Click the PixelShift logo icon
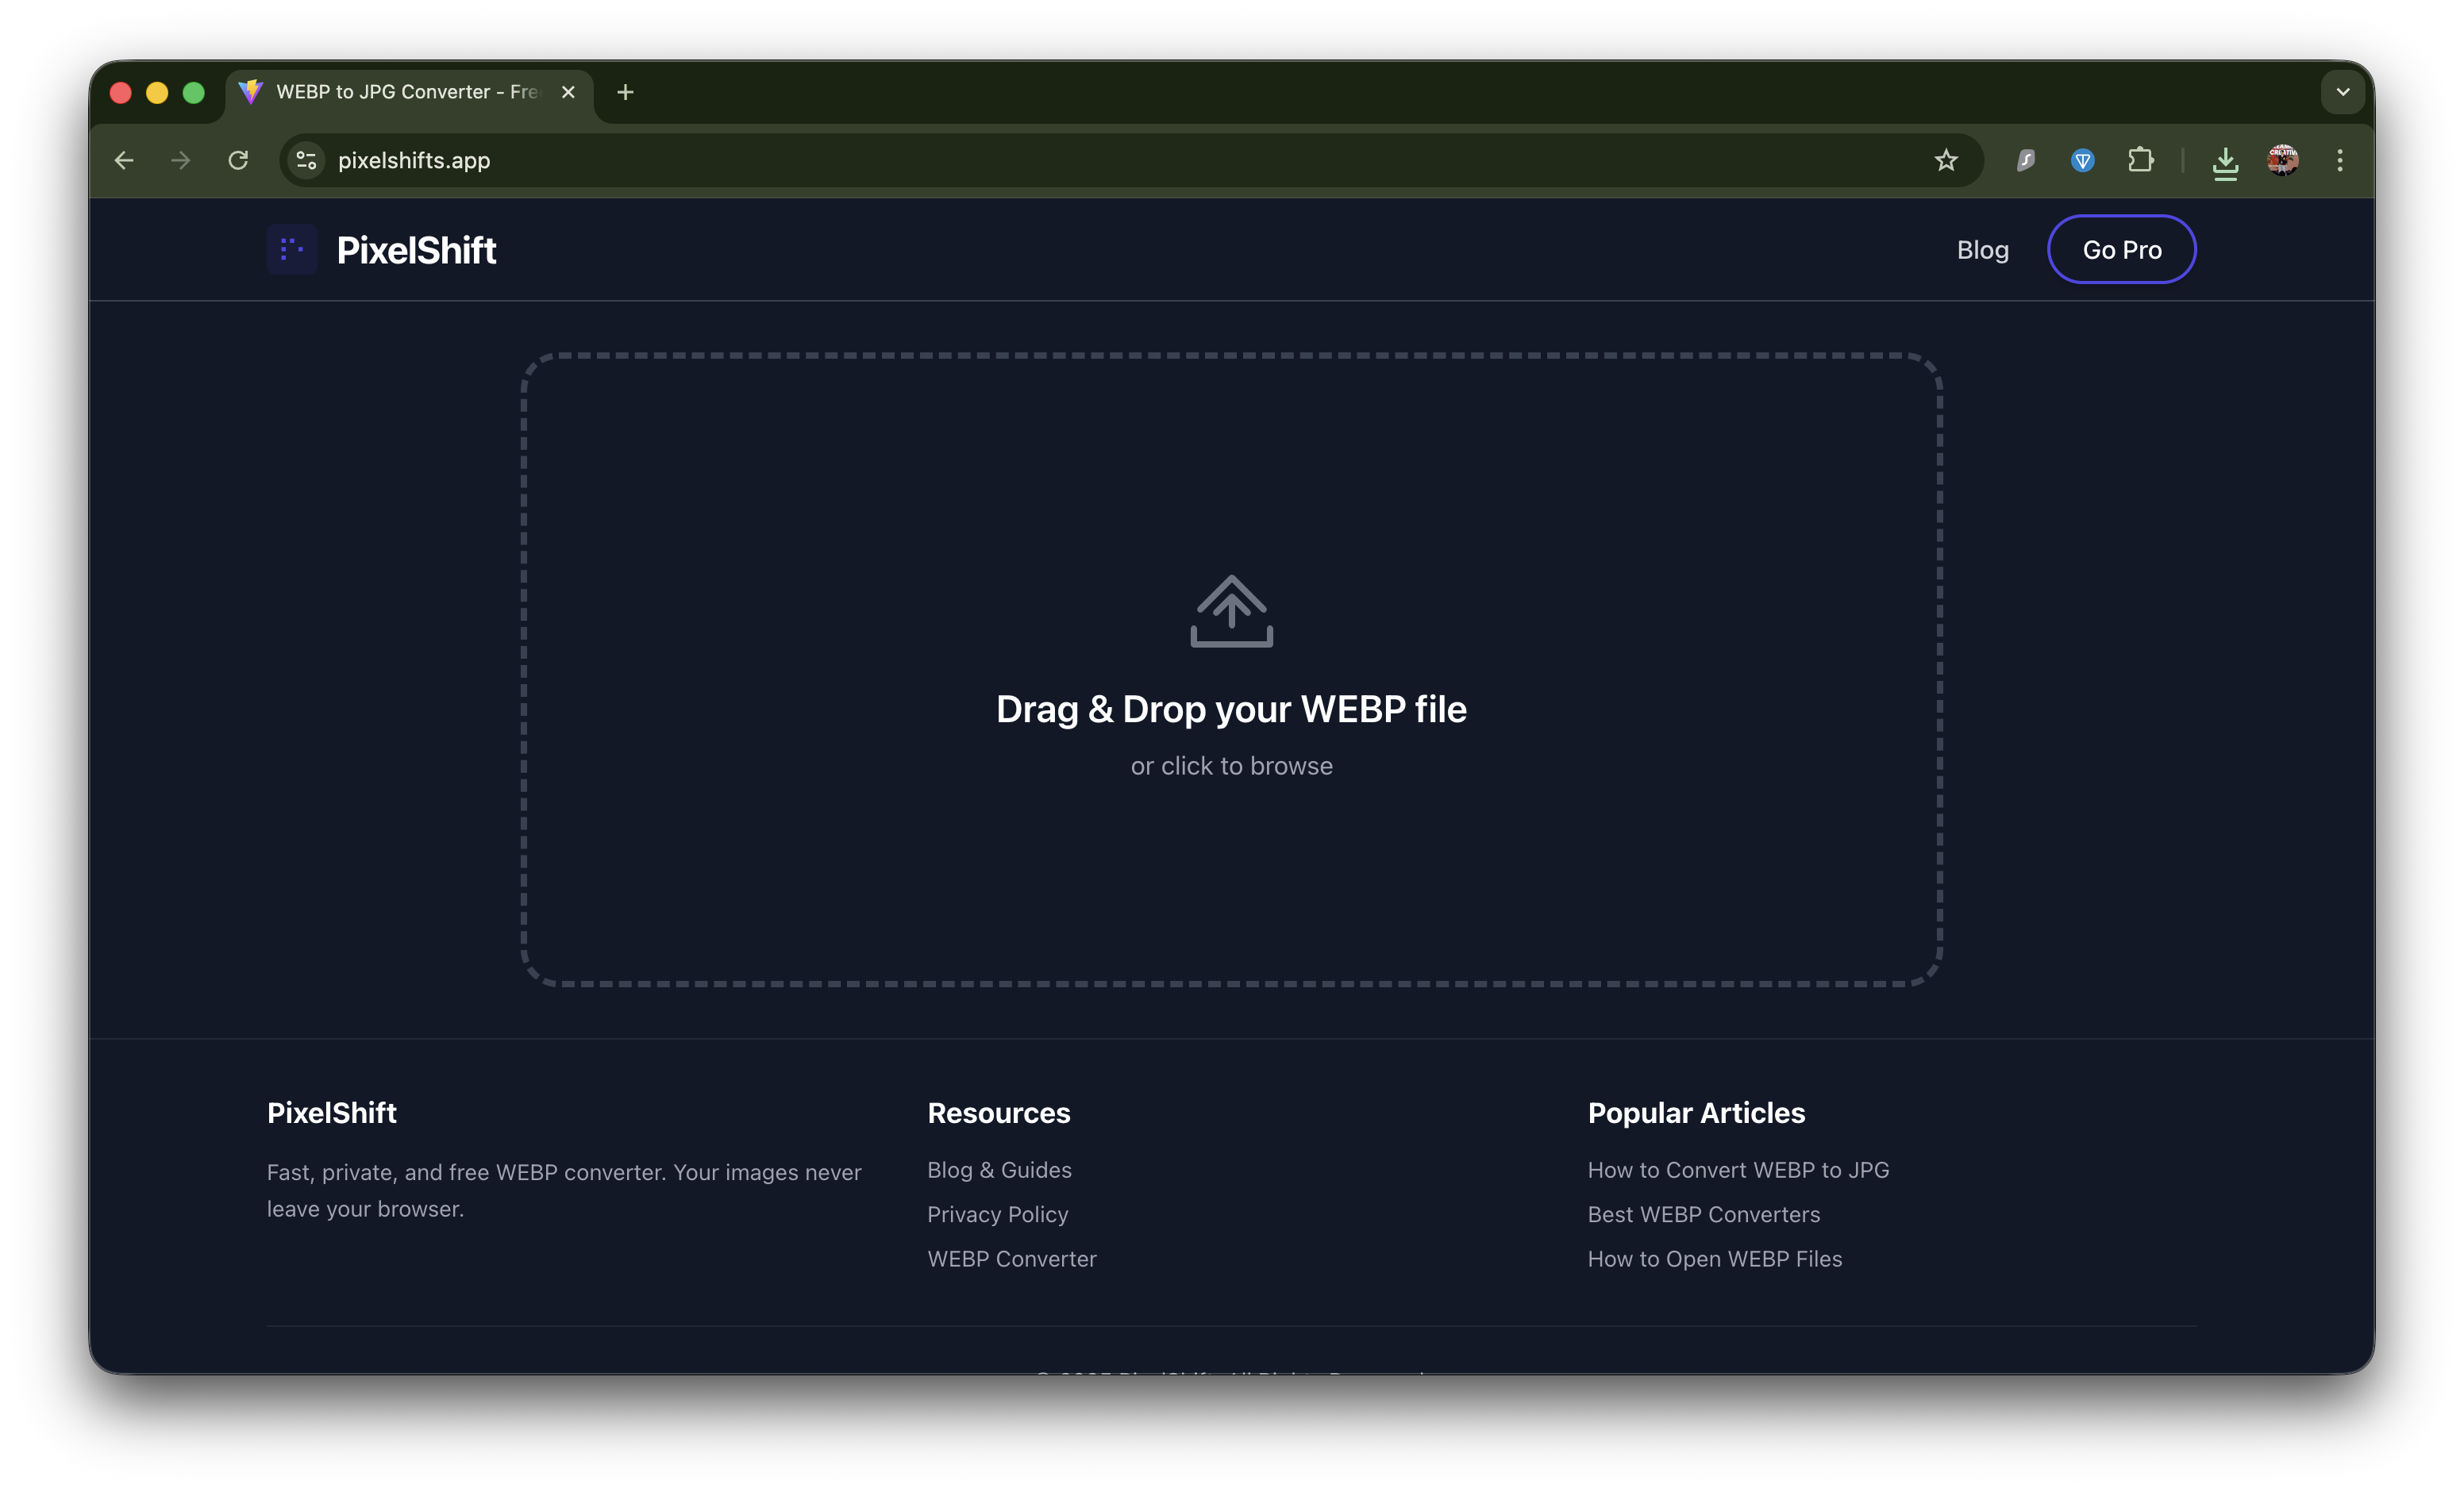The height and width of the screenshot is (1492, 2464). point(292,249)
